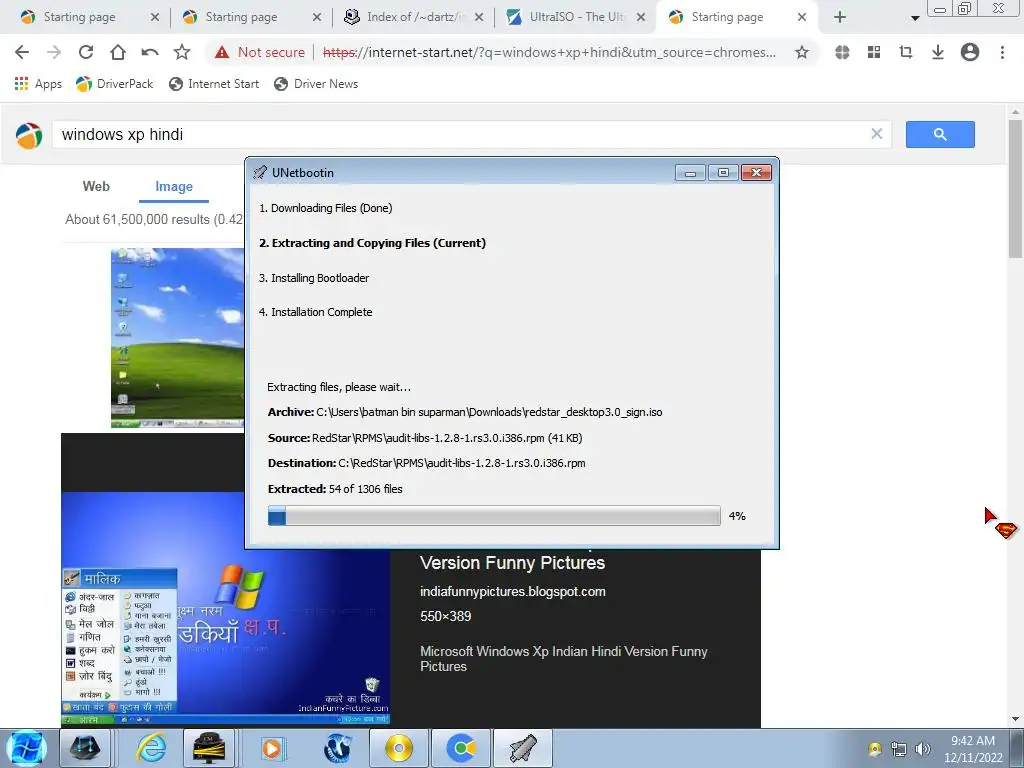Screen dimensions: 1024x768
Task: Open Windows Media Player from taskbar
Action: coord(272,748)
